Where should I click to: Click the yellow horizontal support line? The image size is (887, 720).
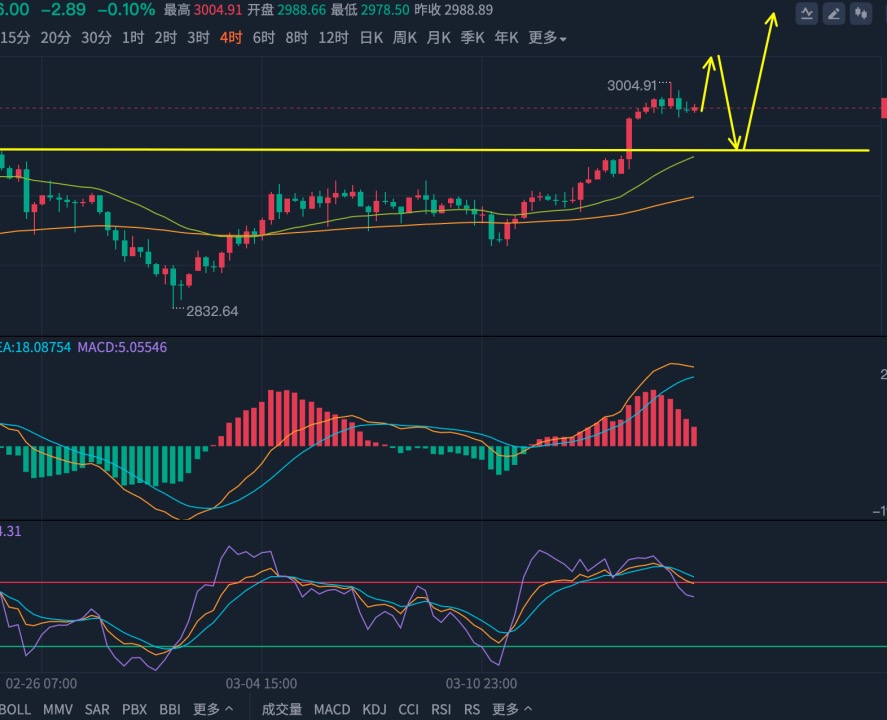434,150
